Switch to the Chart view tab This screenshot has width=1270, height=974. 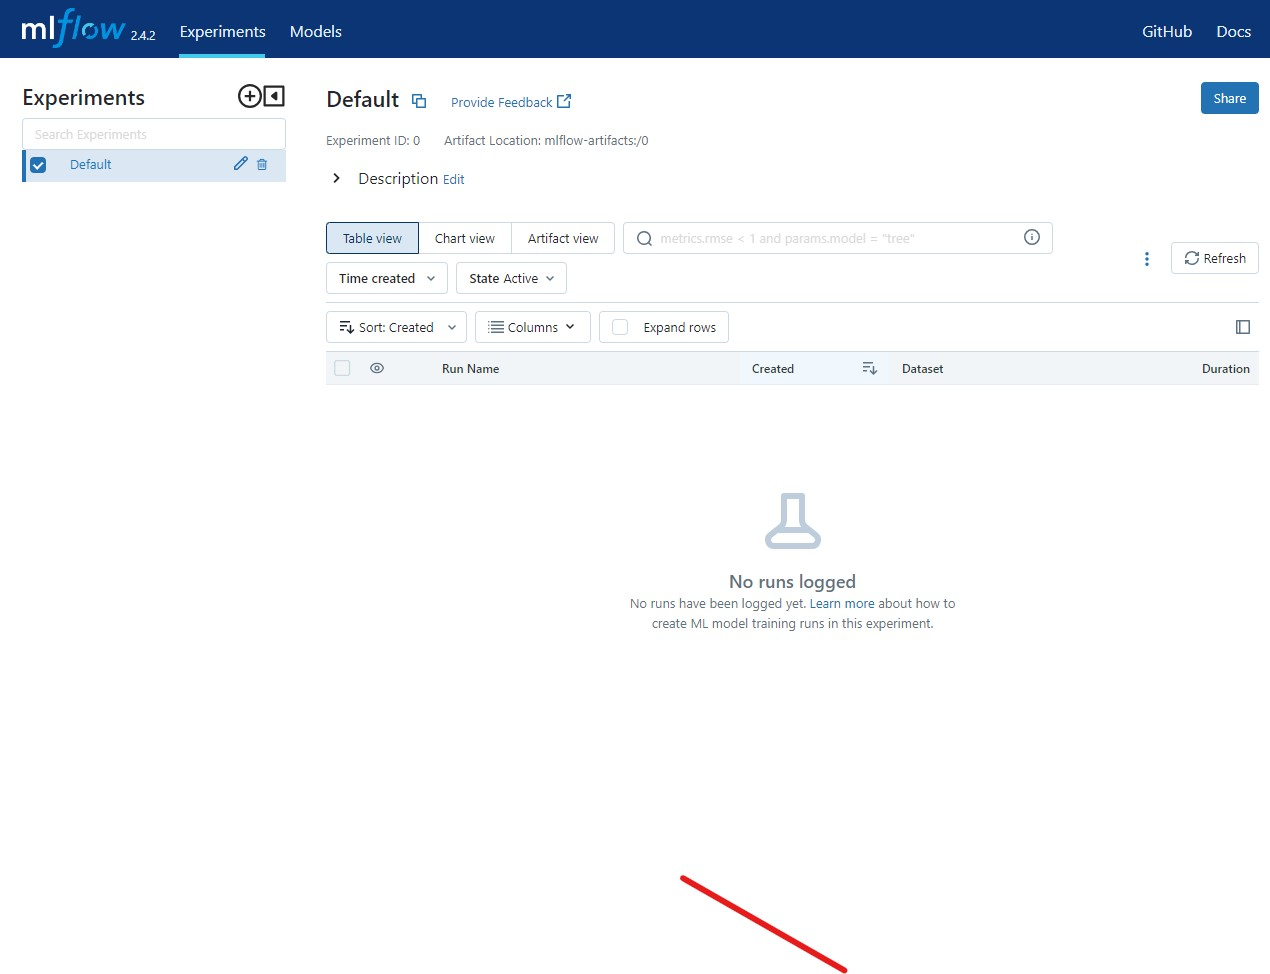[x=465, y=238]
